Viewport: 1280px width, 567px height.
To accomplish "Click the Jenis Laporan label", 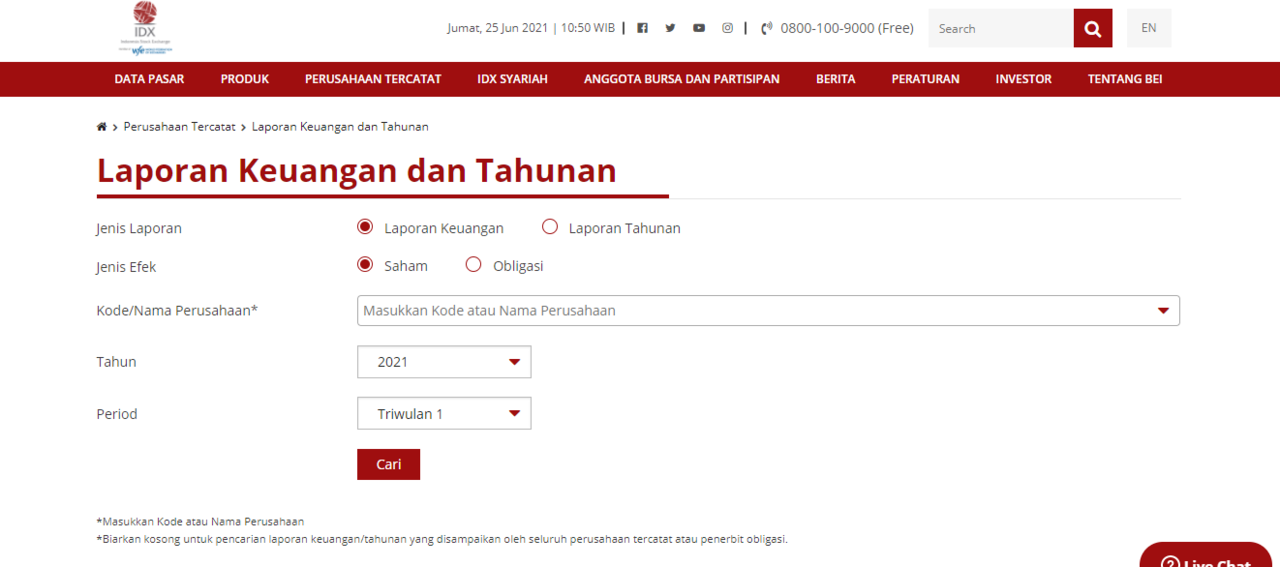I will coord(139,228).
